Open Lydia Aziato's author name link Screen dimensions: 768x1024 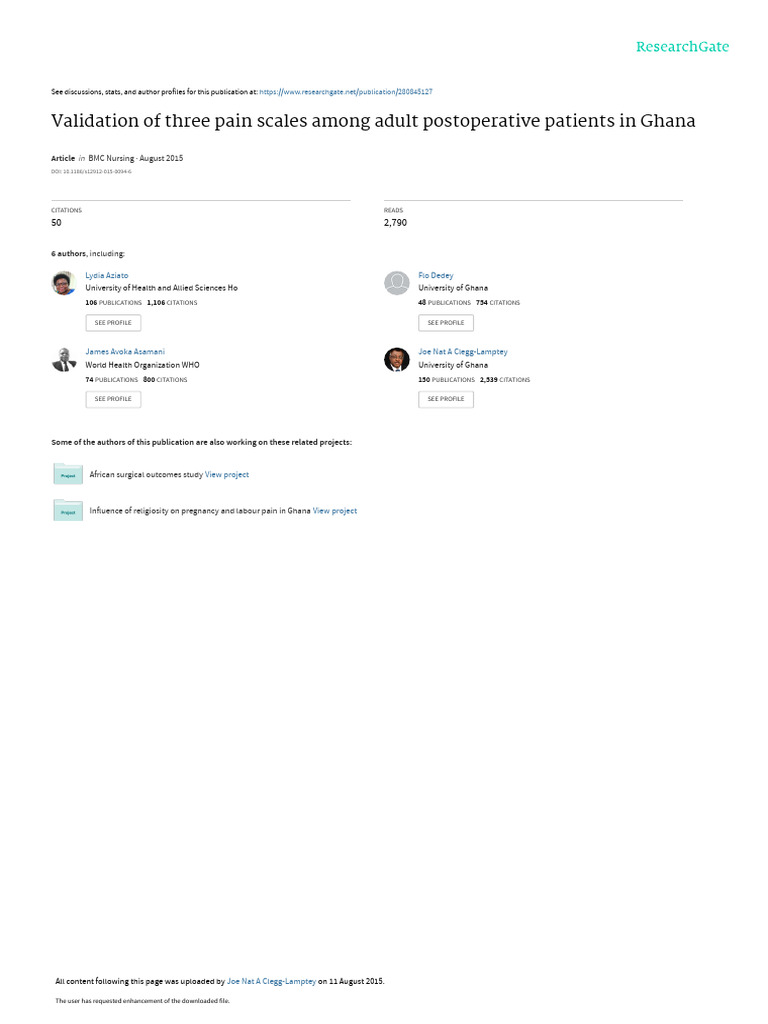click(x=106, y=276)
